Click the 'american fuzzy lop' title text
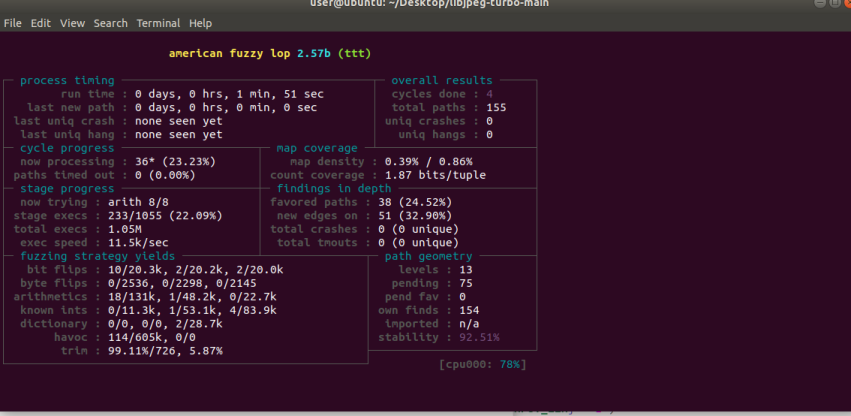 tap(230, 53)
